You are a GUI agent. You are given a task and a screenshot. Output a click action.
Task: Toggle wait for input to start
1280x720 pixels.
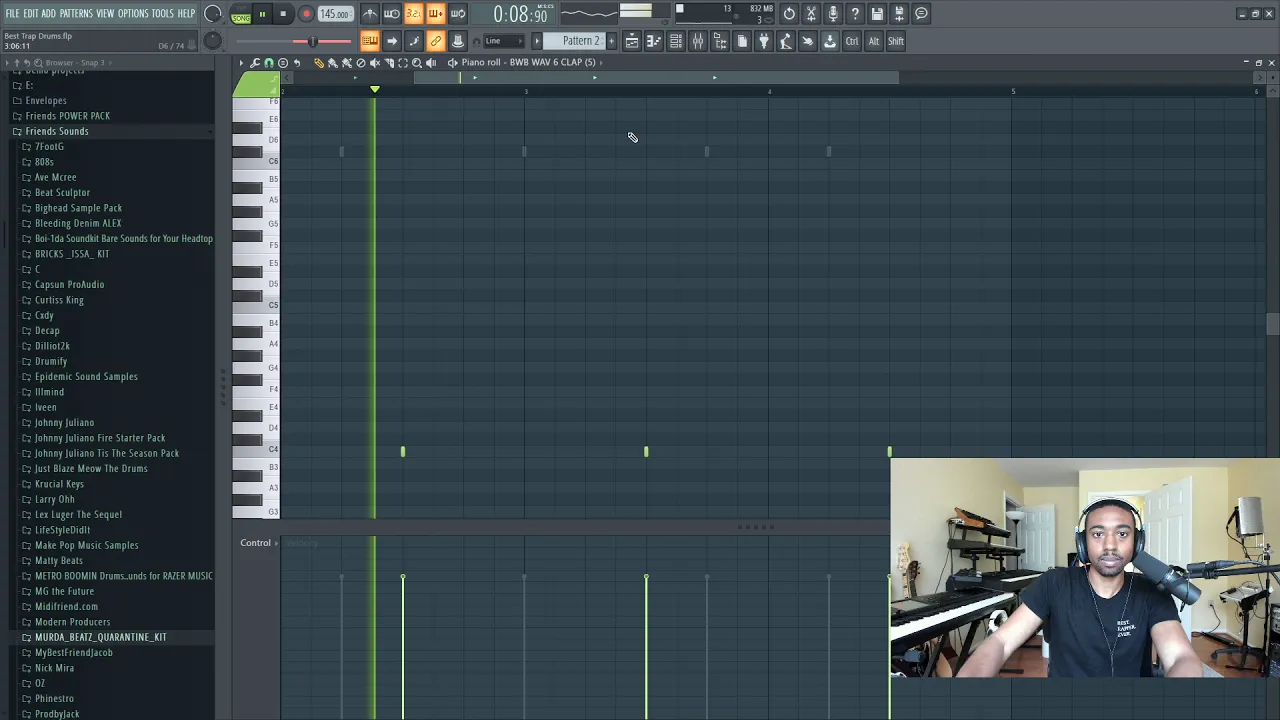click(x=392, y=14)
